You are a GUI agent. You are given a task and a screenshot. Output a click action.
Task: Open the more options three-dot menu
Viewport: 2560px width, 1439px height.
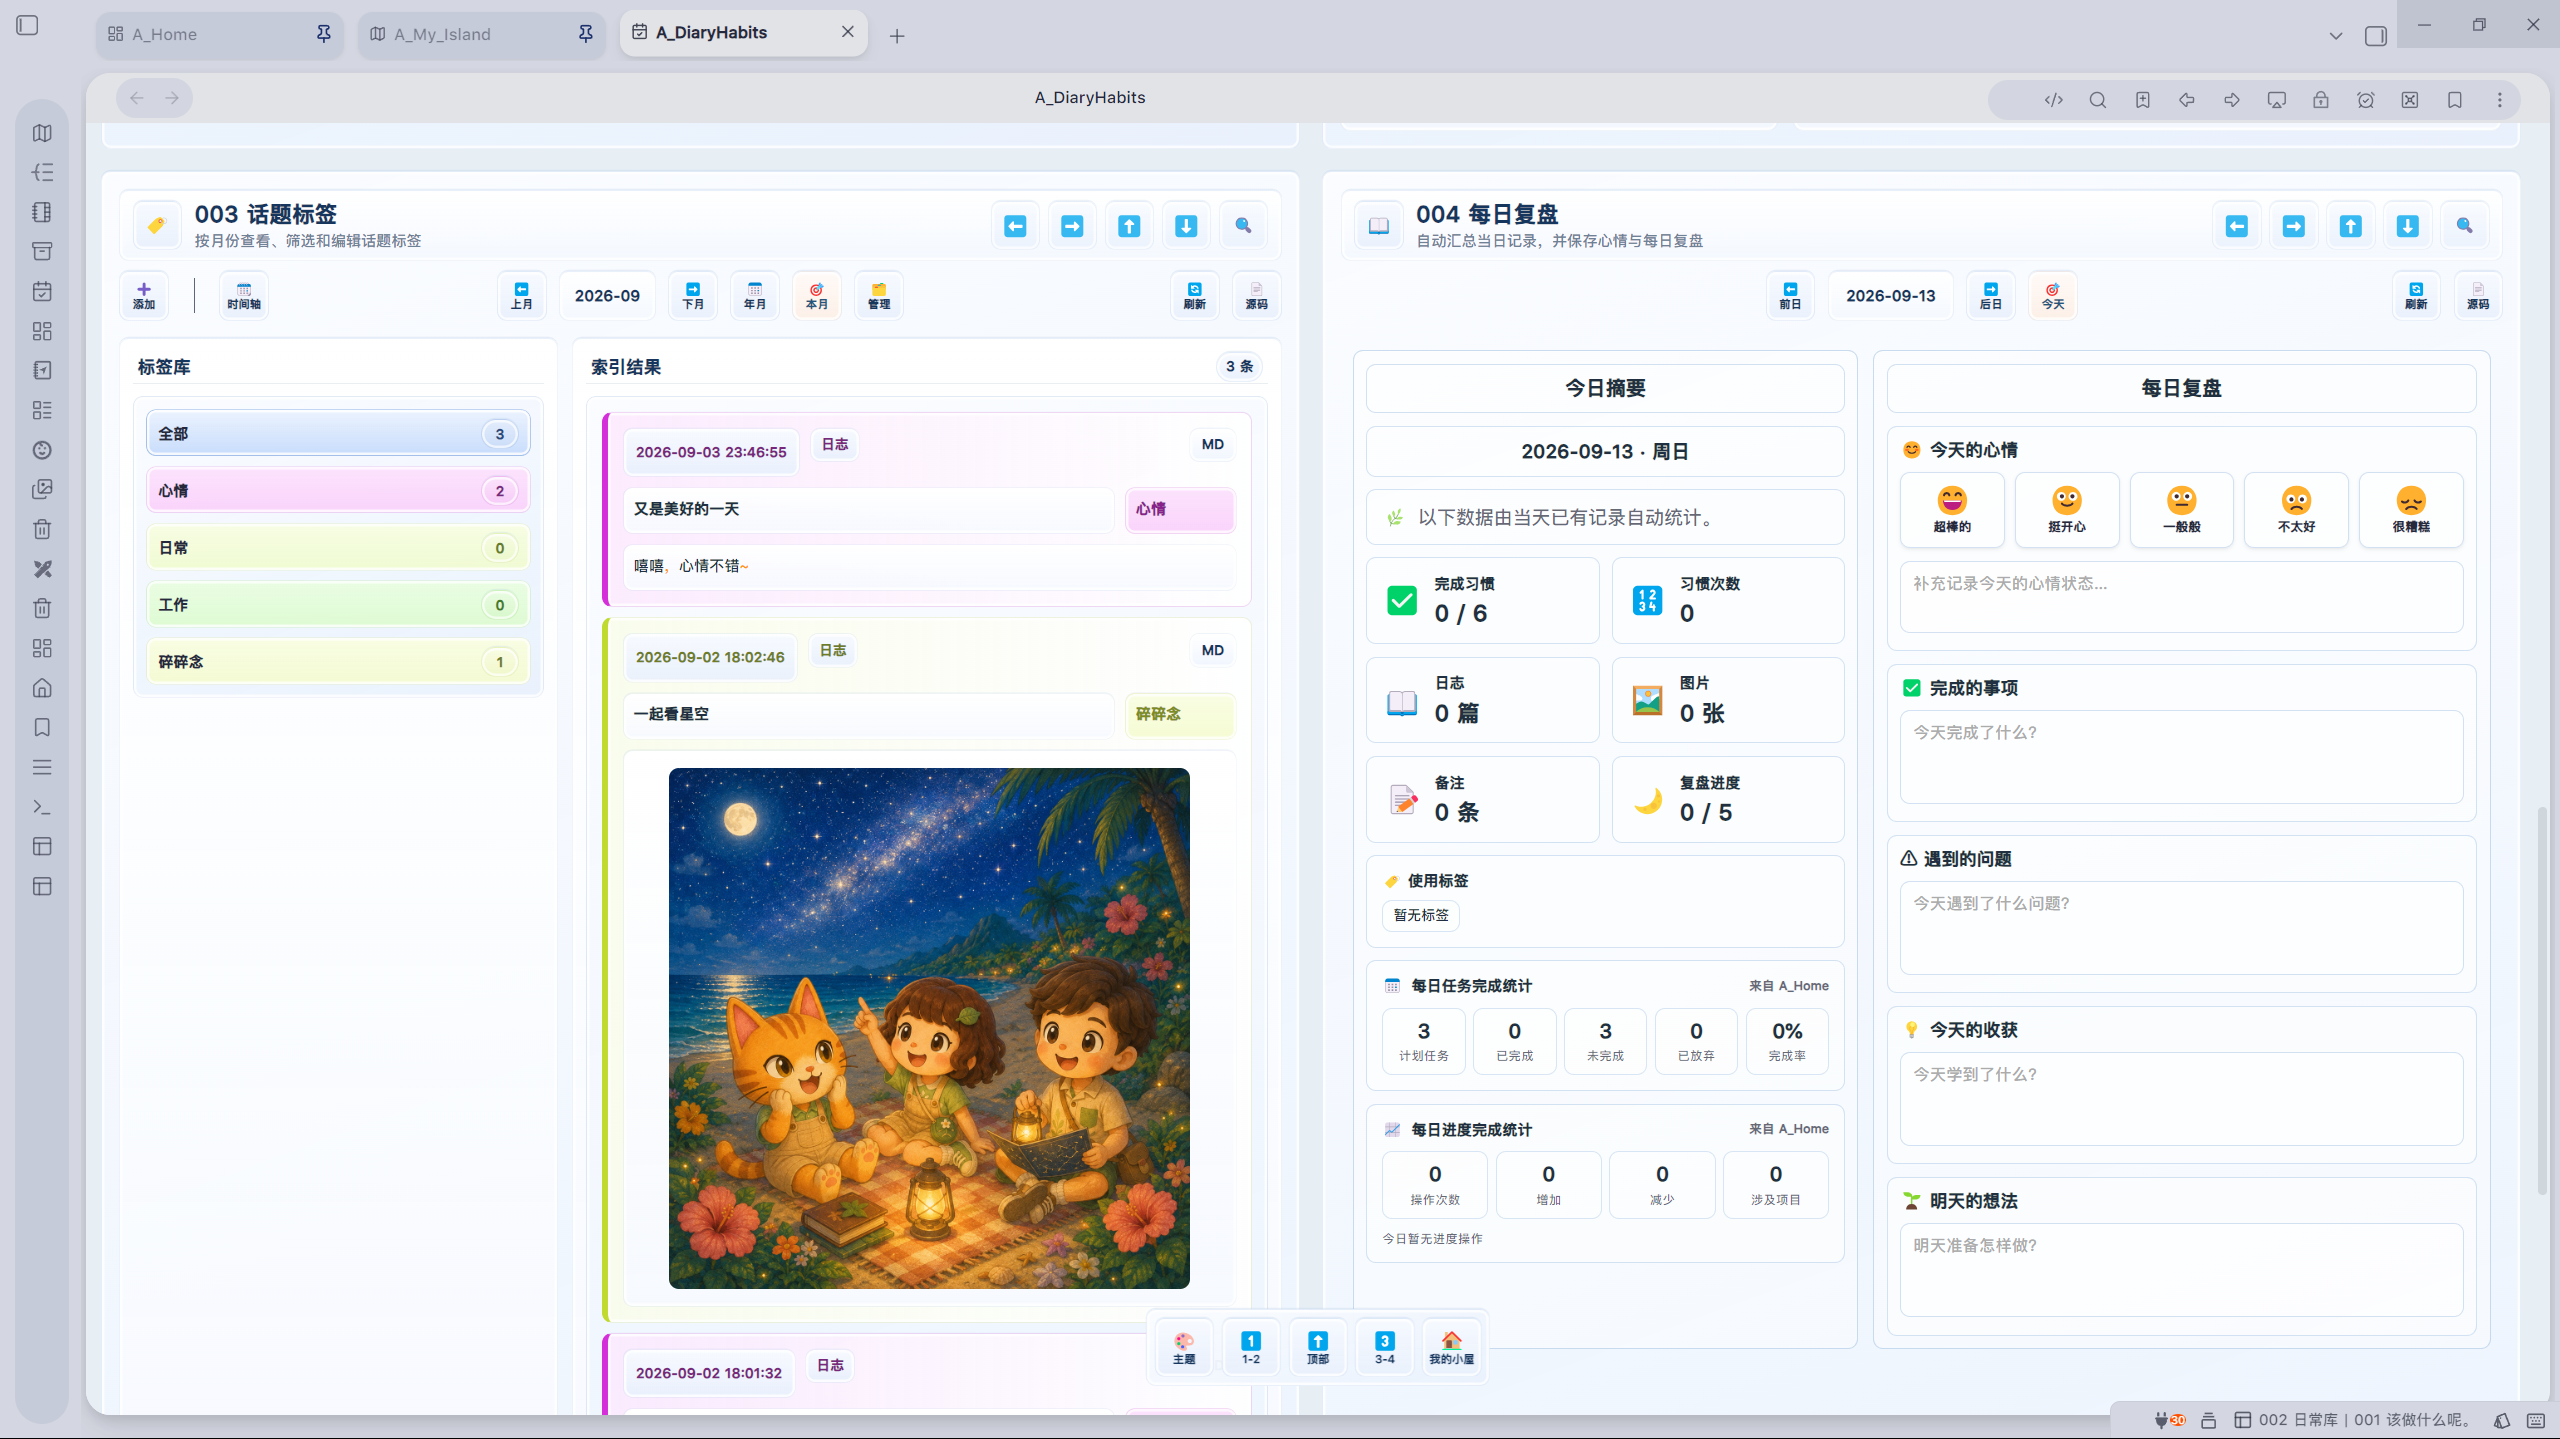(2500, 100)
